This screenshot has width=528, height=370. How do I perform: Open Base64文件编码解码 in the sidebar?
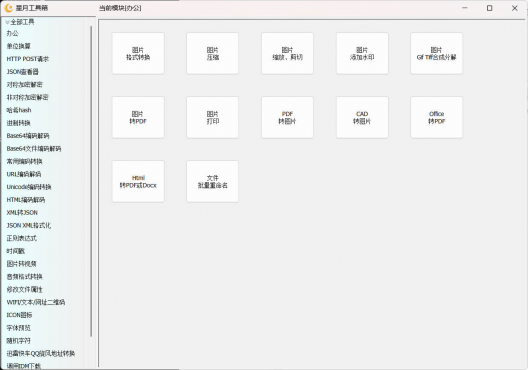(34, 148)
